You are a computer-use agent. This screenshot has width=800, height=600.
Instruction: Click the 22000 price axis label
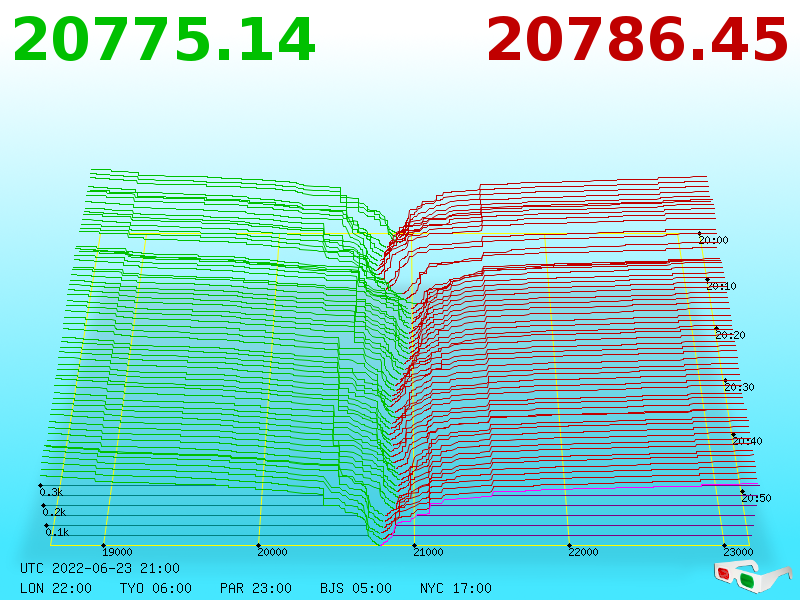coord(583,552)
